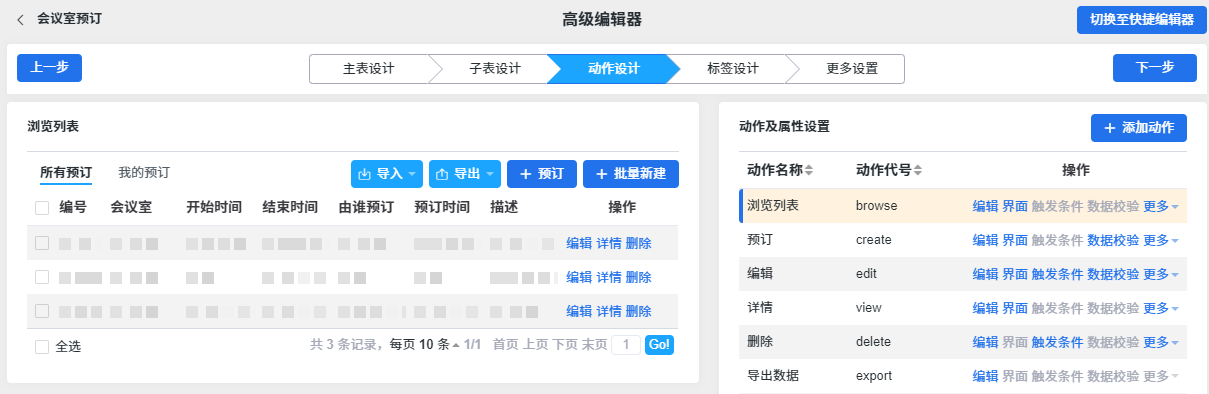
Task: Switch to the 所有预订 tab
Action: (66, 173)
